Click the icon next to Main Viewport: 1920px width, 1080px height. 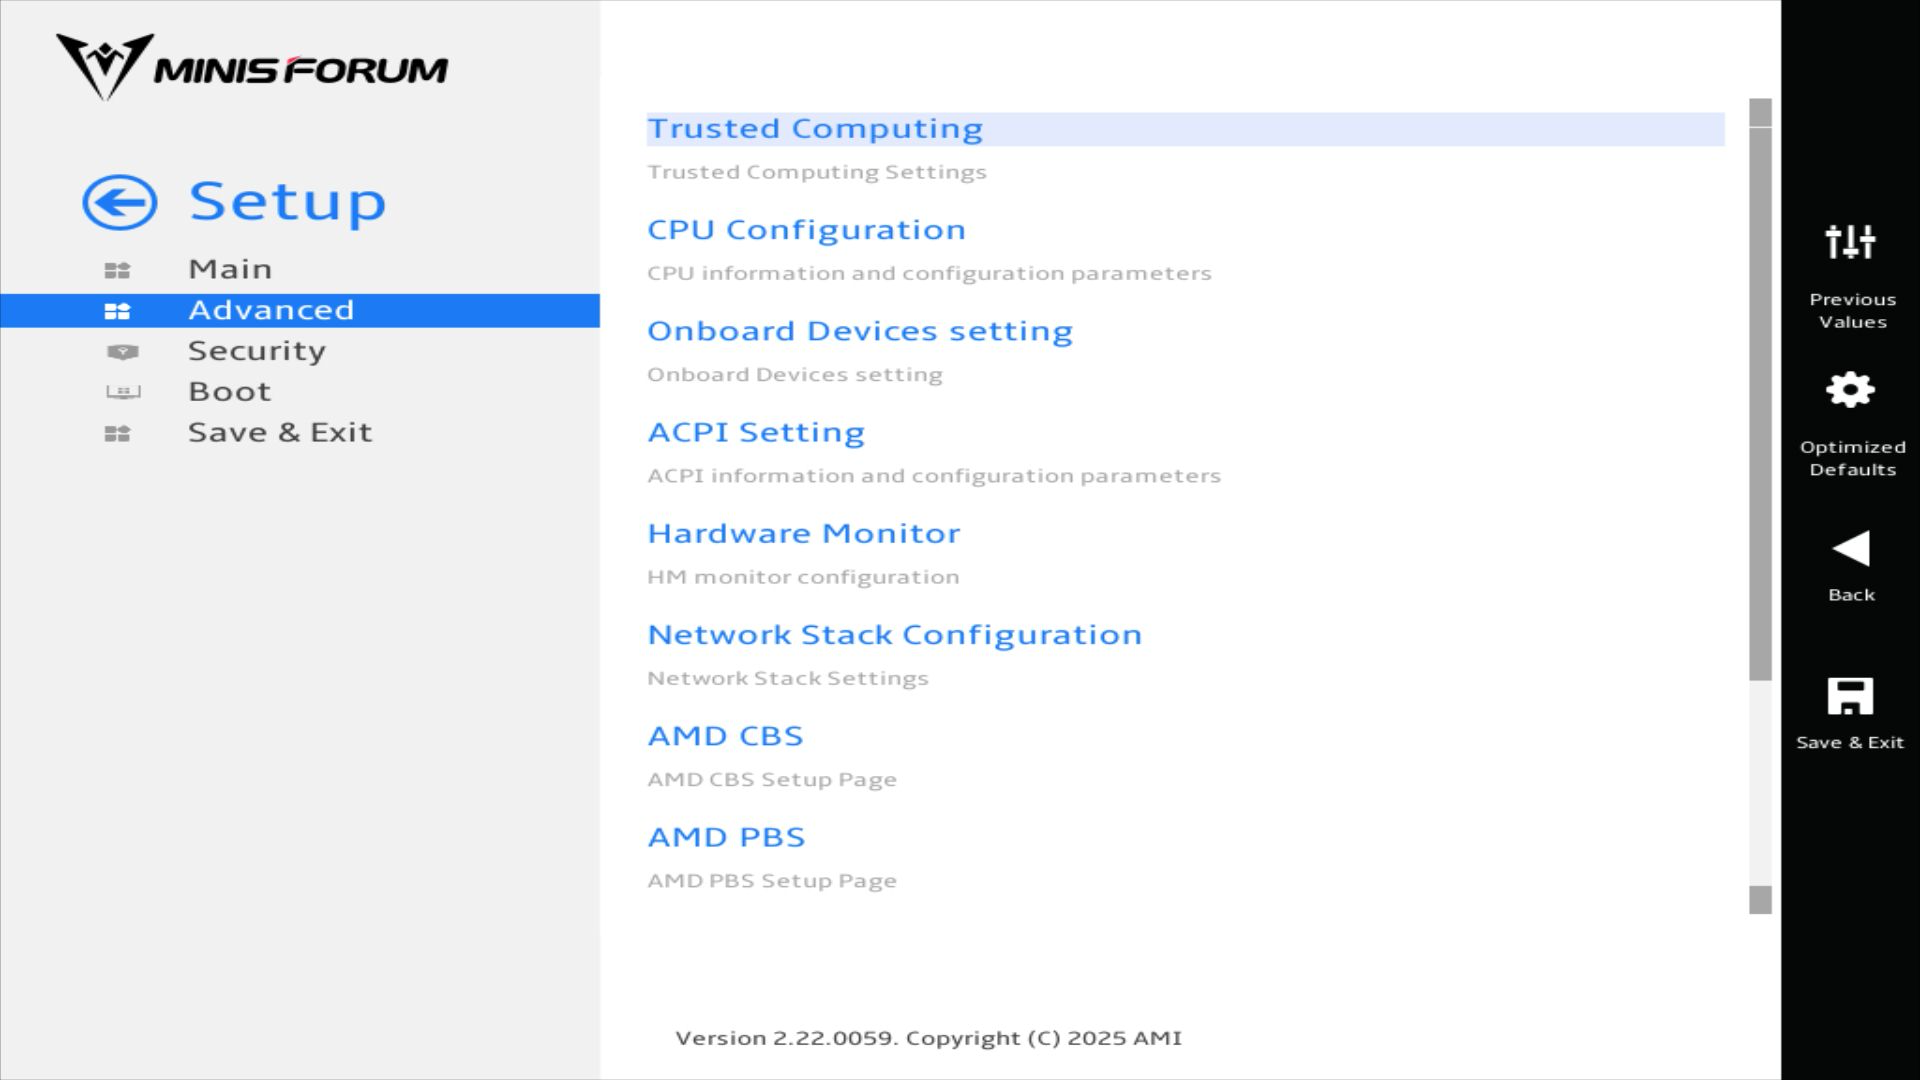point(118,270)
